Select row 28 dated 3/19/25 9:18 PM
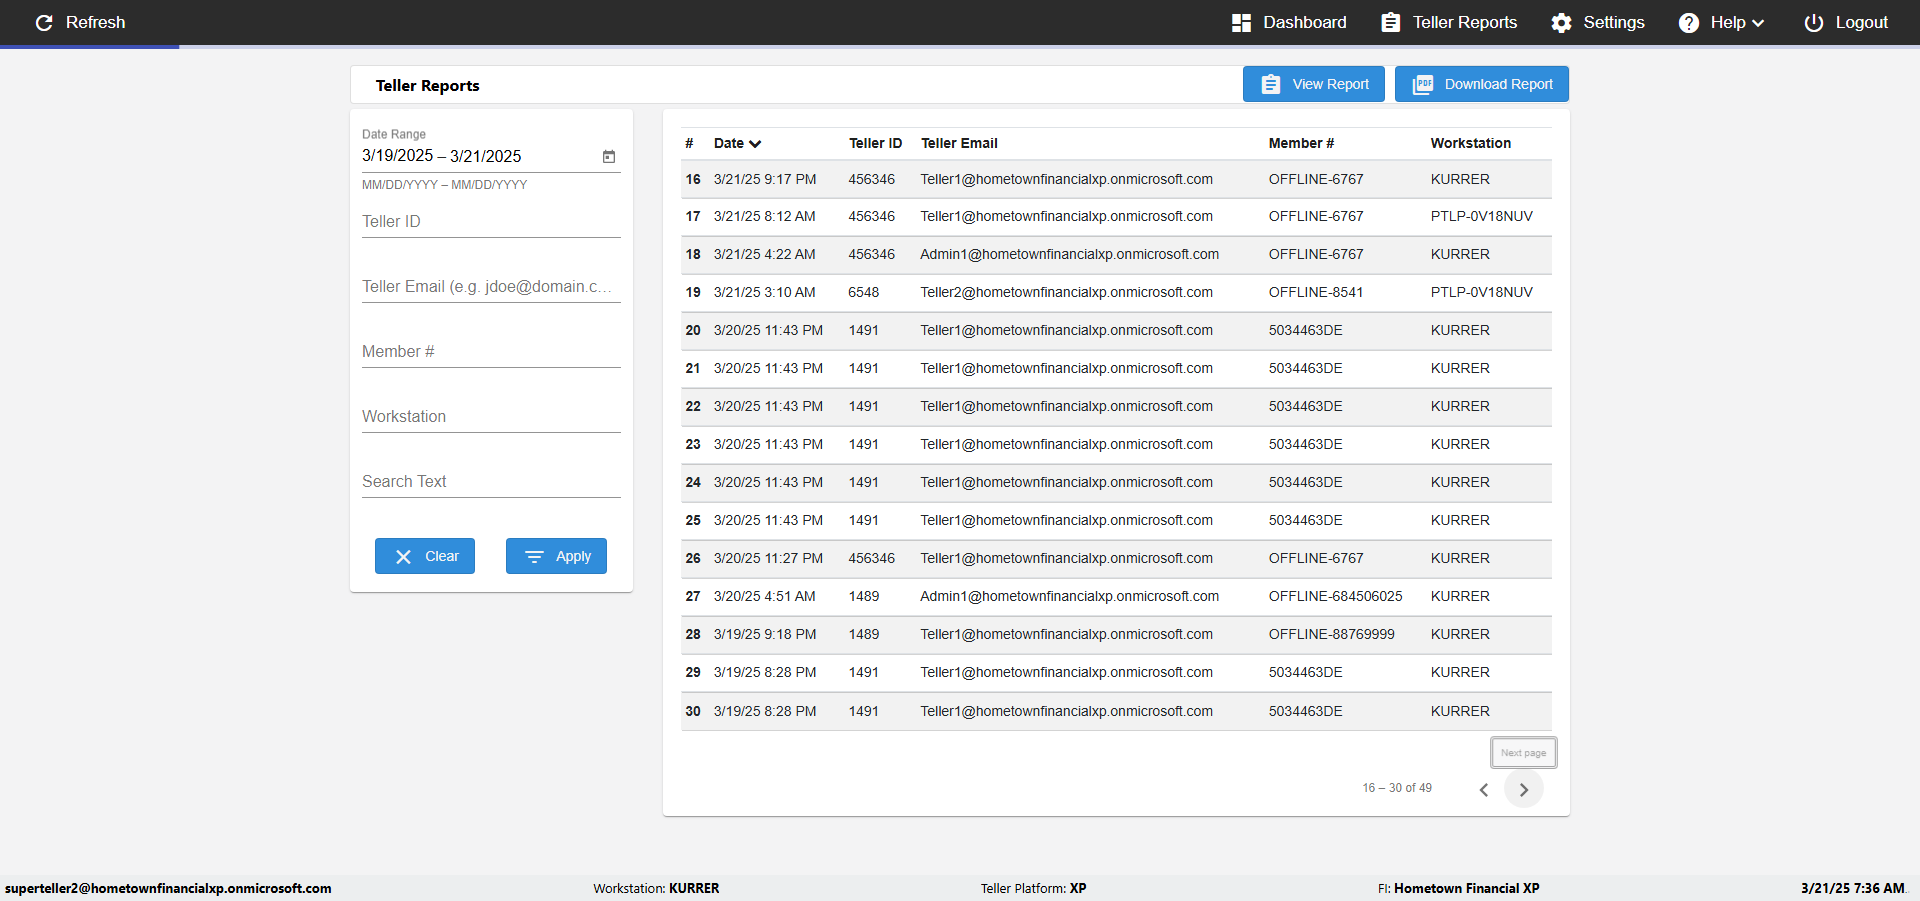The image size is (1920, 901). (x=1116, y=634)
